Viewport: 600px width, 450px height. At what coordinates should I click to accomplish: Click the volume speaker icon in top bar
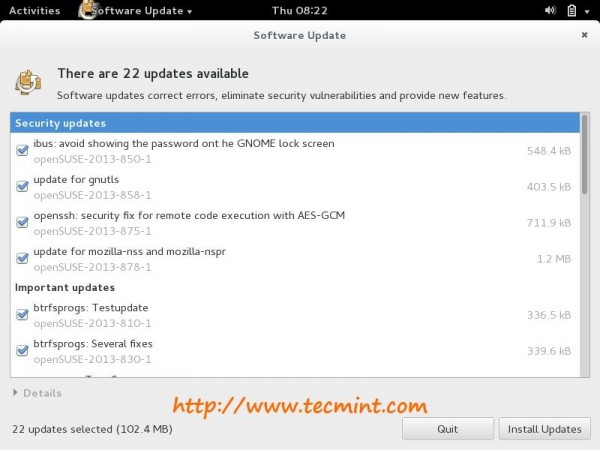tap(550, 11)
